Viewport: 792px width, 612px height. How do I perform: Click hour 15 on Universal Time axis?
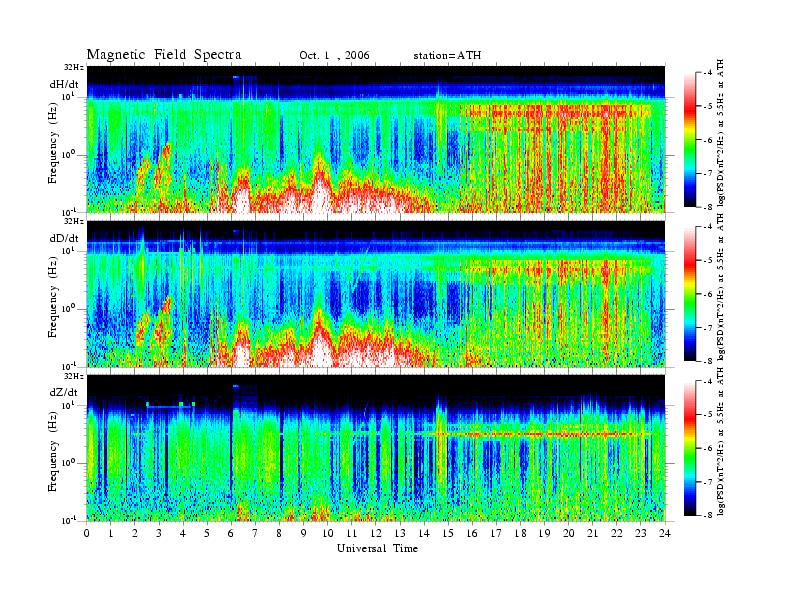(x=448, y=533)
